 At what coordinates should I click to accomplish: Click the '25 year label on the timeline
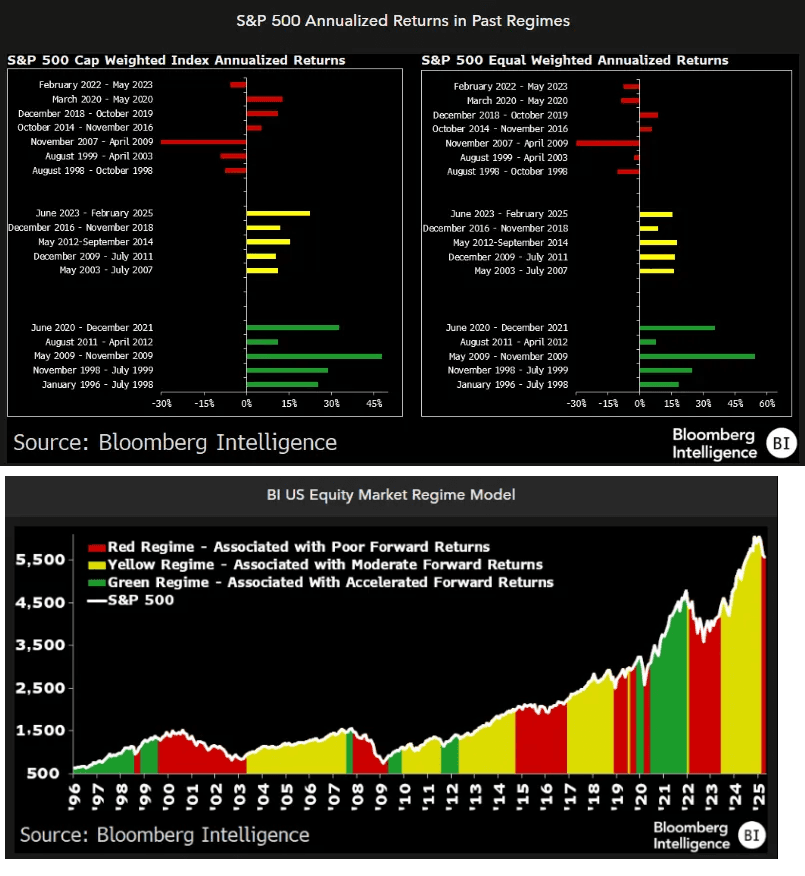(759, 795)
